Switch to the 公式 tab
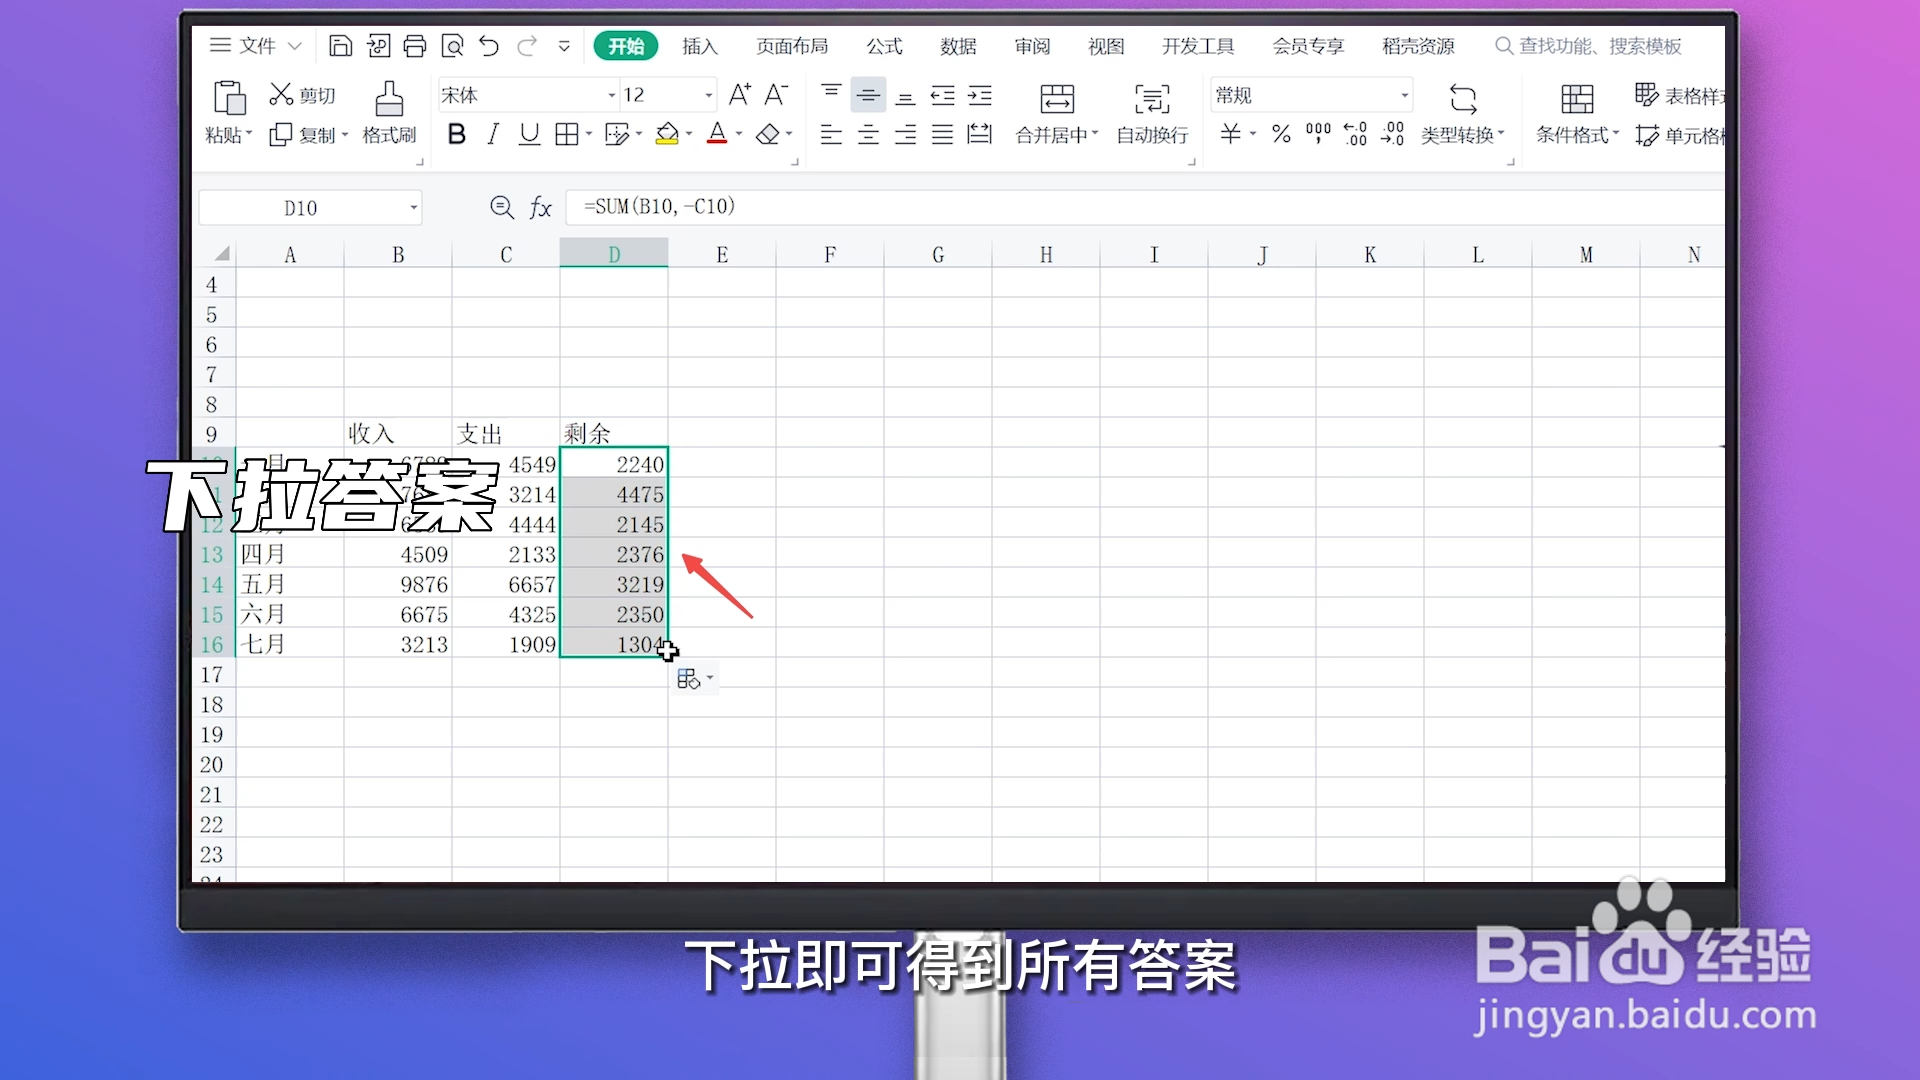The width and height of the screenshot is (1920, 1080). [884, 46]
